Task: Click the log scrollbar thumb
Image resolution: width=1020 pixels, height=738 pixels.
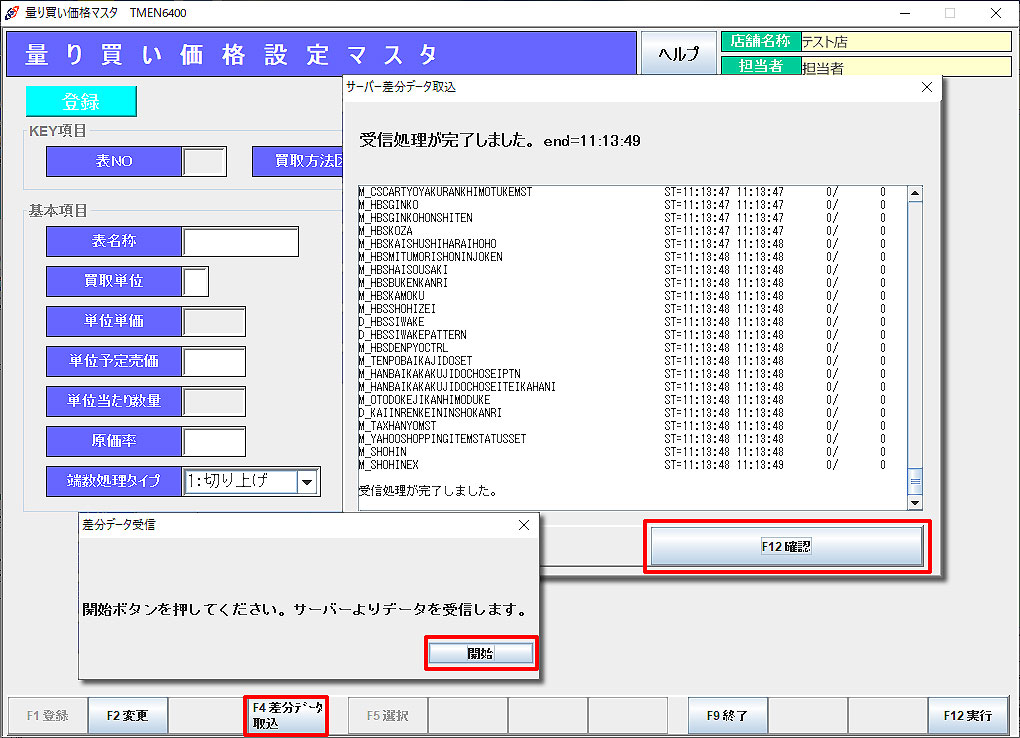Action: (915, 482)
